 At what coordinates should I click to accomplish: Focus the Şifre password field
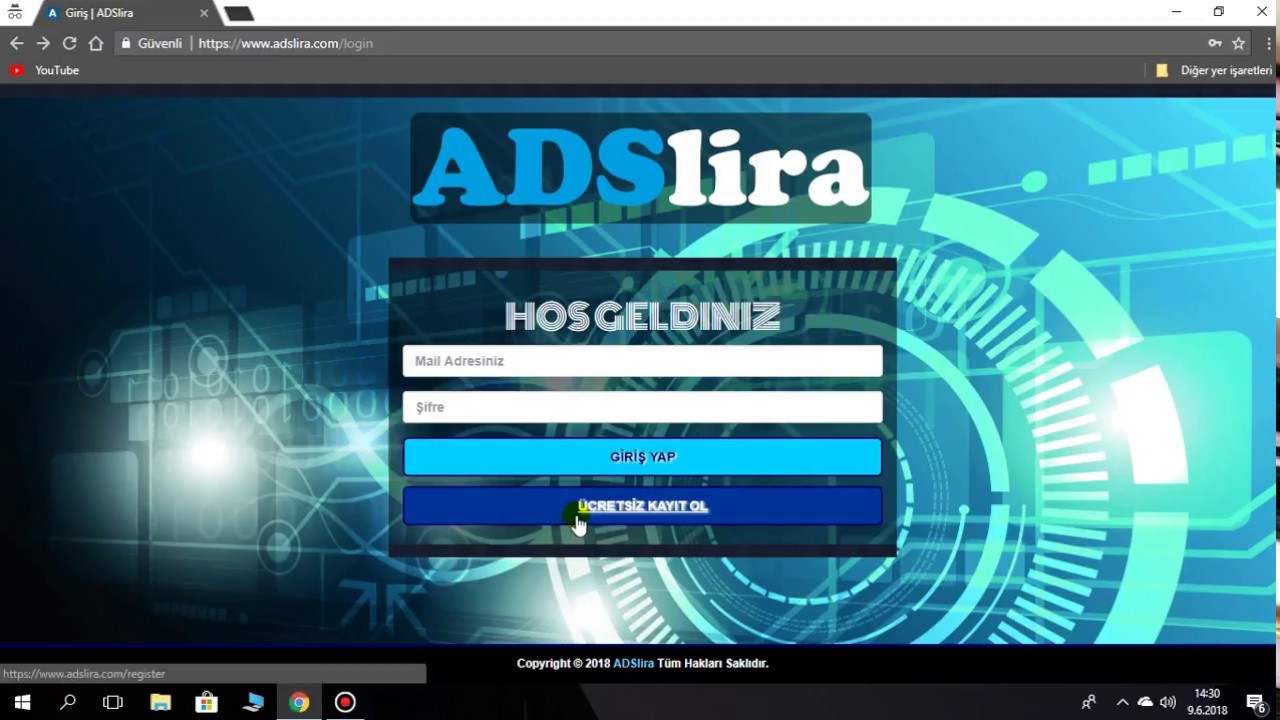coord(642,407)
